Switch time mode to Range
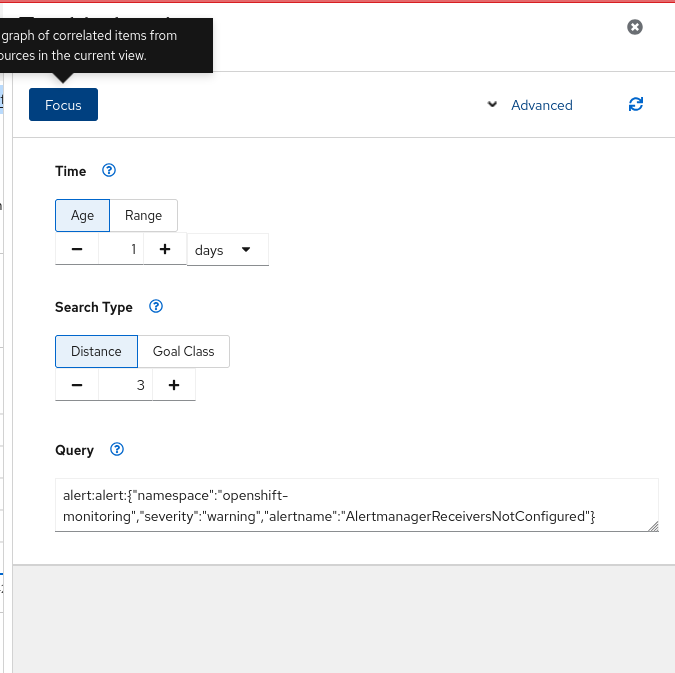 (143, 215)
